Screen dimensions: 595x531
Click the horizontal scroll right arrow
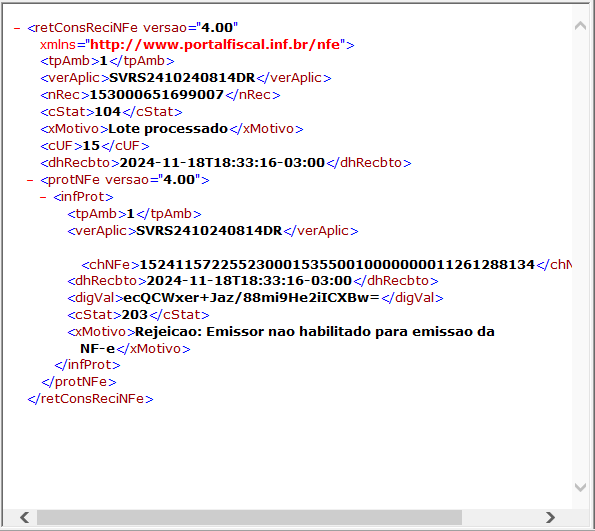(x=550, y=517)
